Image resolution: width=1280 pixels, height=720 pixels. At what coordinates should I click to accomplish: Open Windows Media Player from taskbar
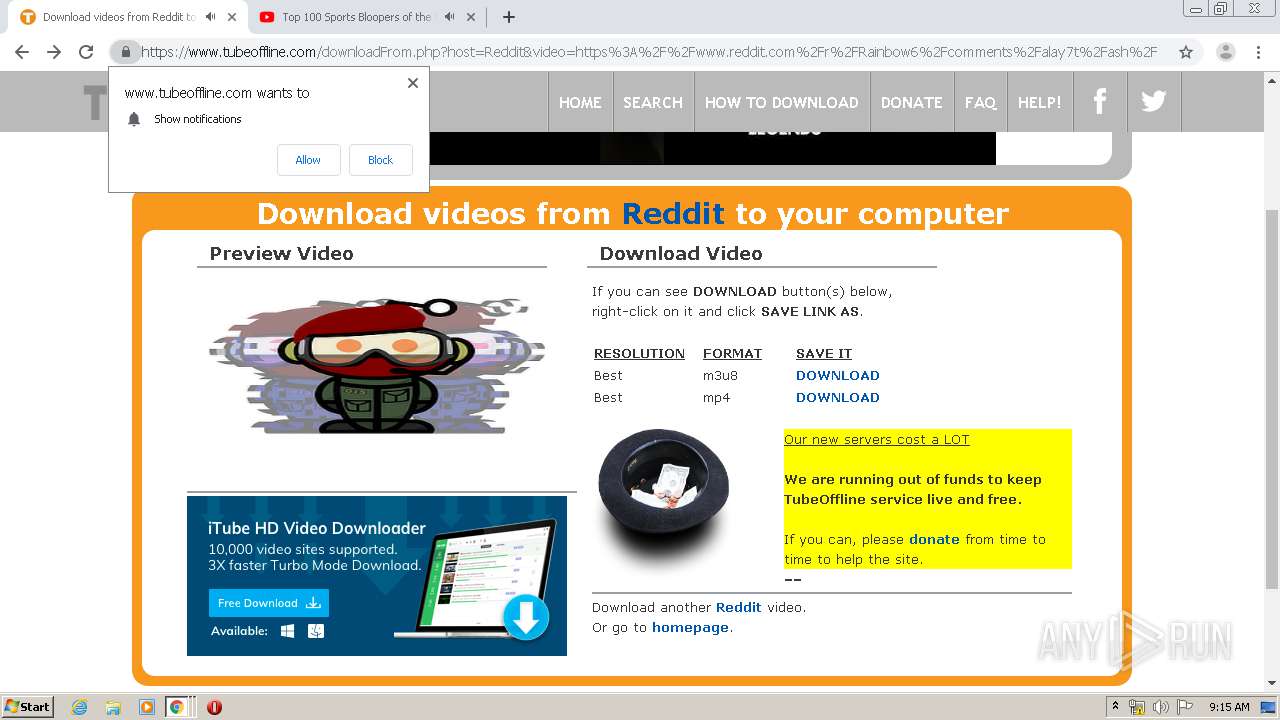pyautogui.click(x=146, y=707)
